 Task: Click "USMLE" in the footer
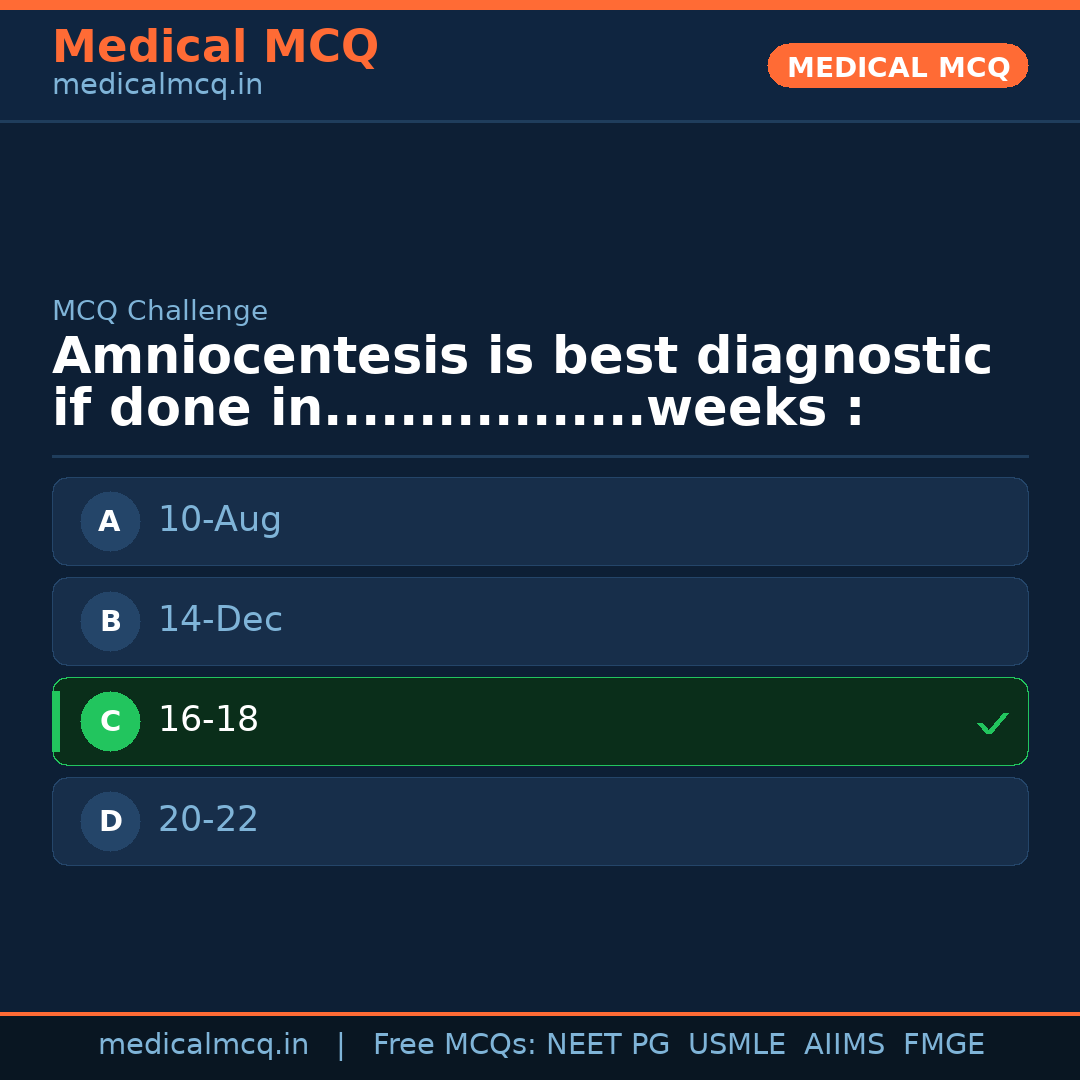click(x=736, y=1045)
